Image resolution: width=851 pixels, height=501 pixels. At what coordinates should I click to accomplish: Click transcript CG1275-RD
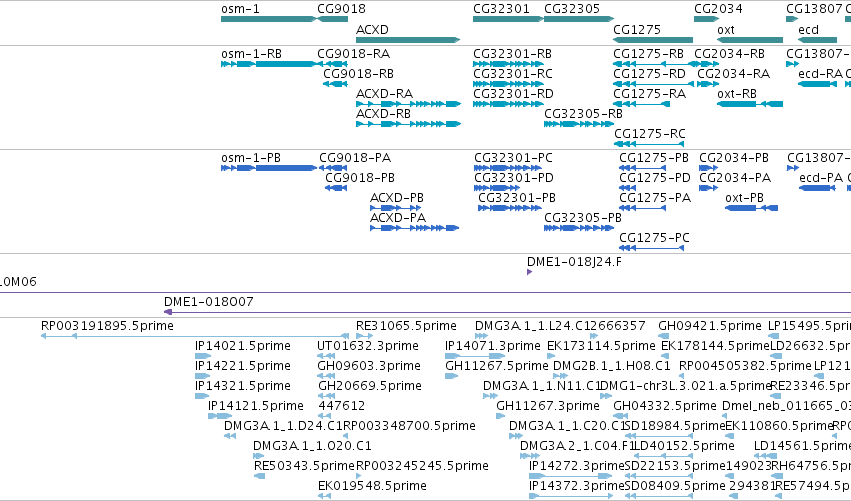coord(653,84)
